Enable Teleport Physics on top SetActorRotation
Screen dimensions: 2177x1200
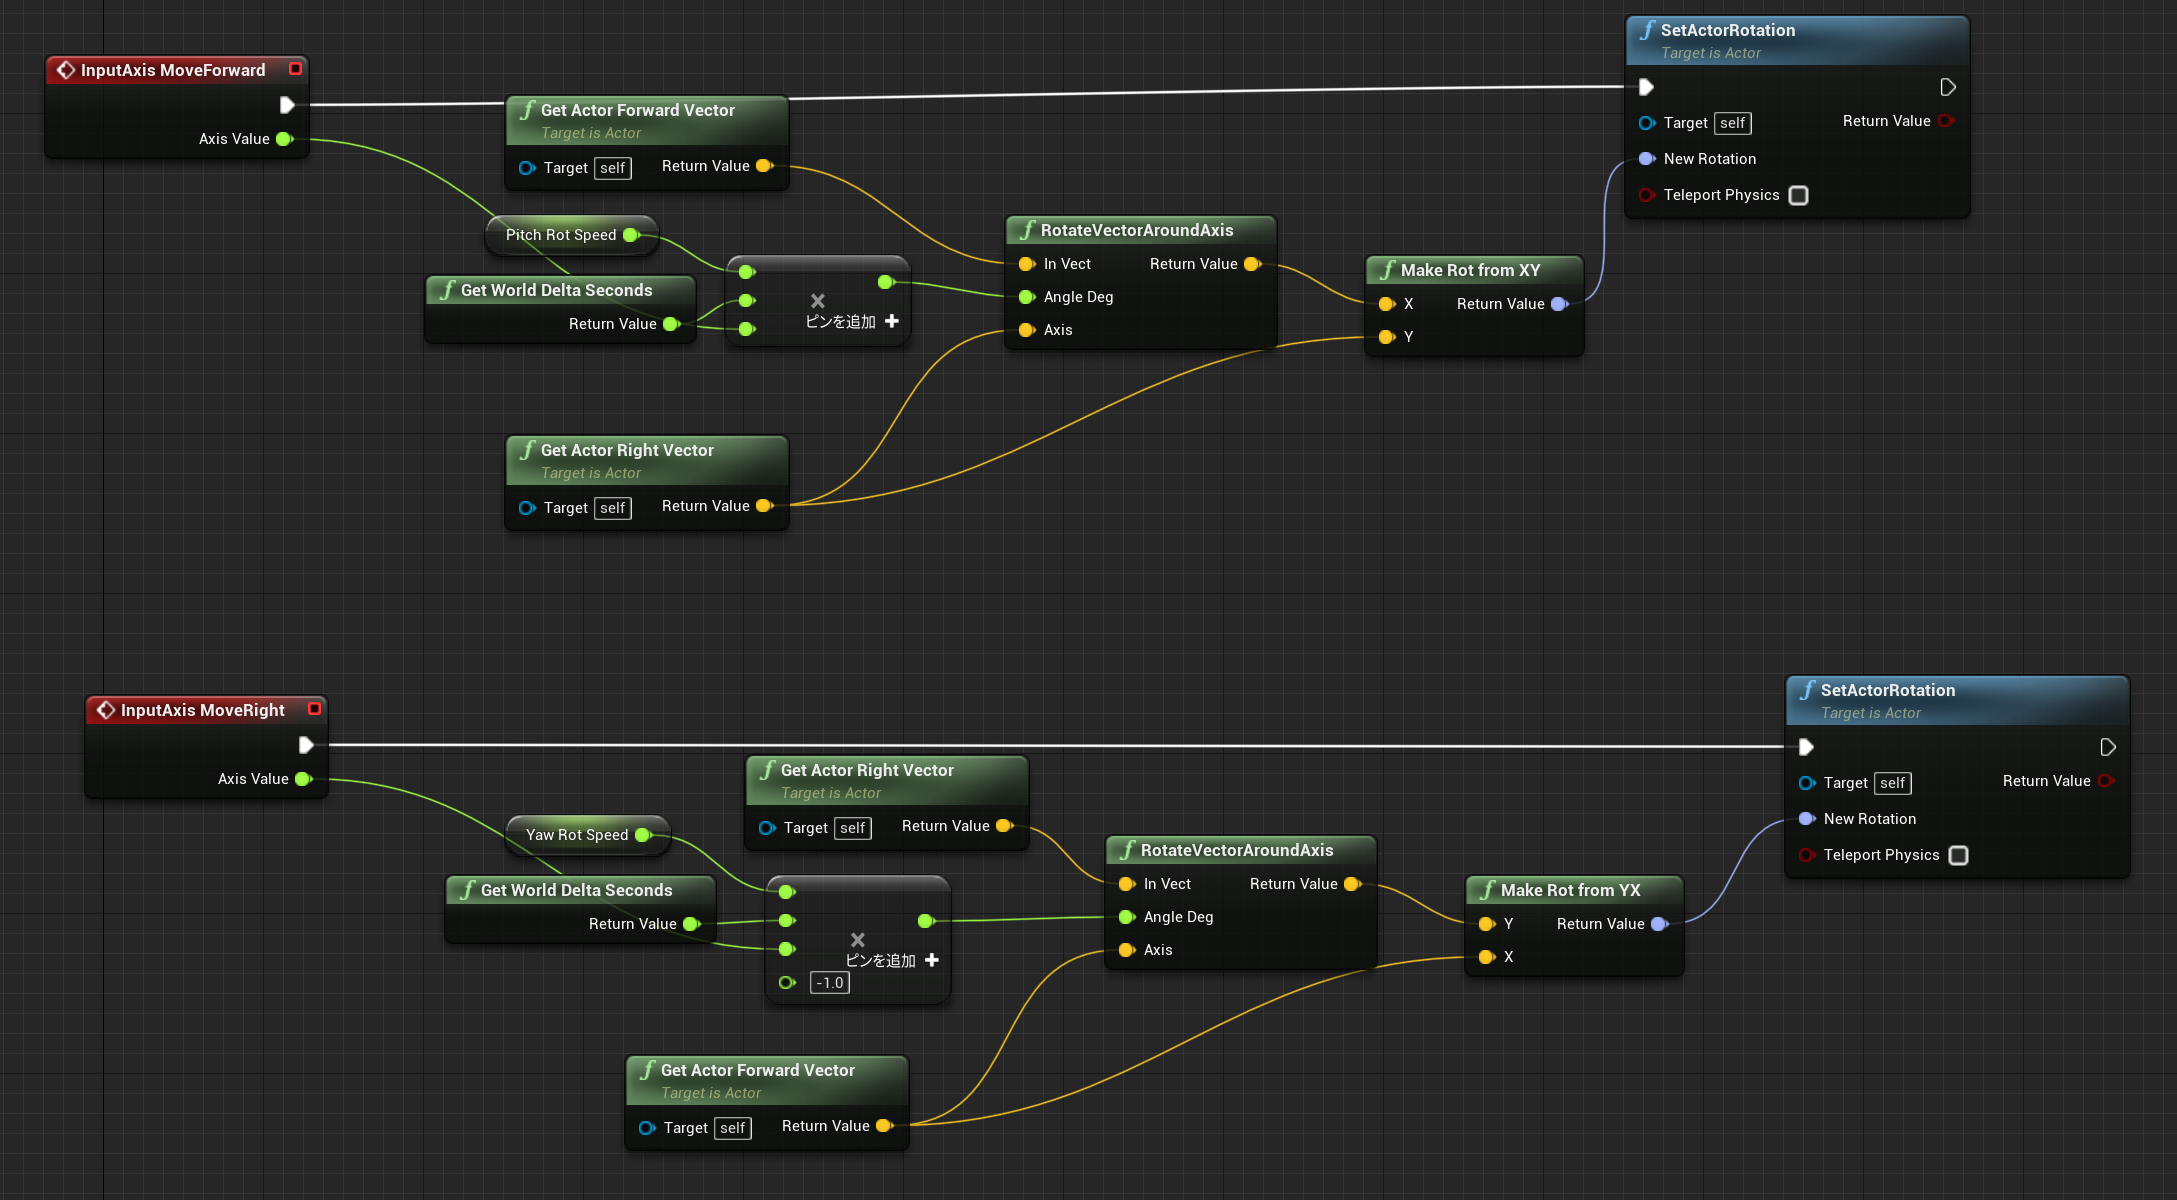click(x=1799, y=195)
